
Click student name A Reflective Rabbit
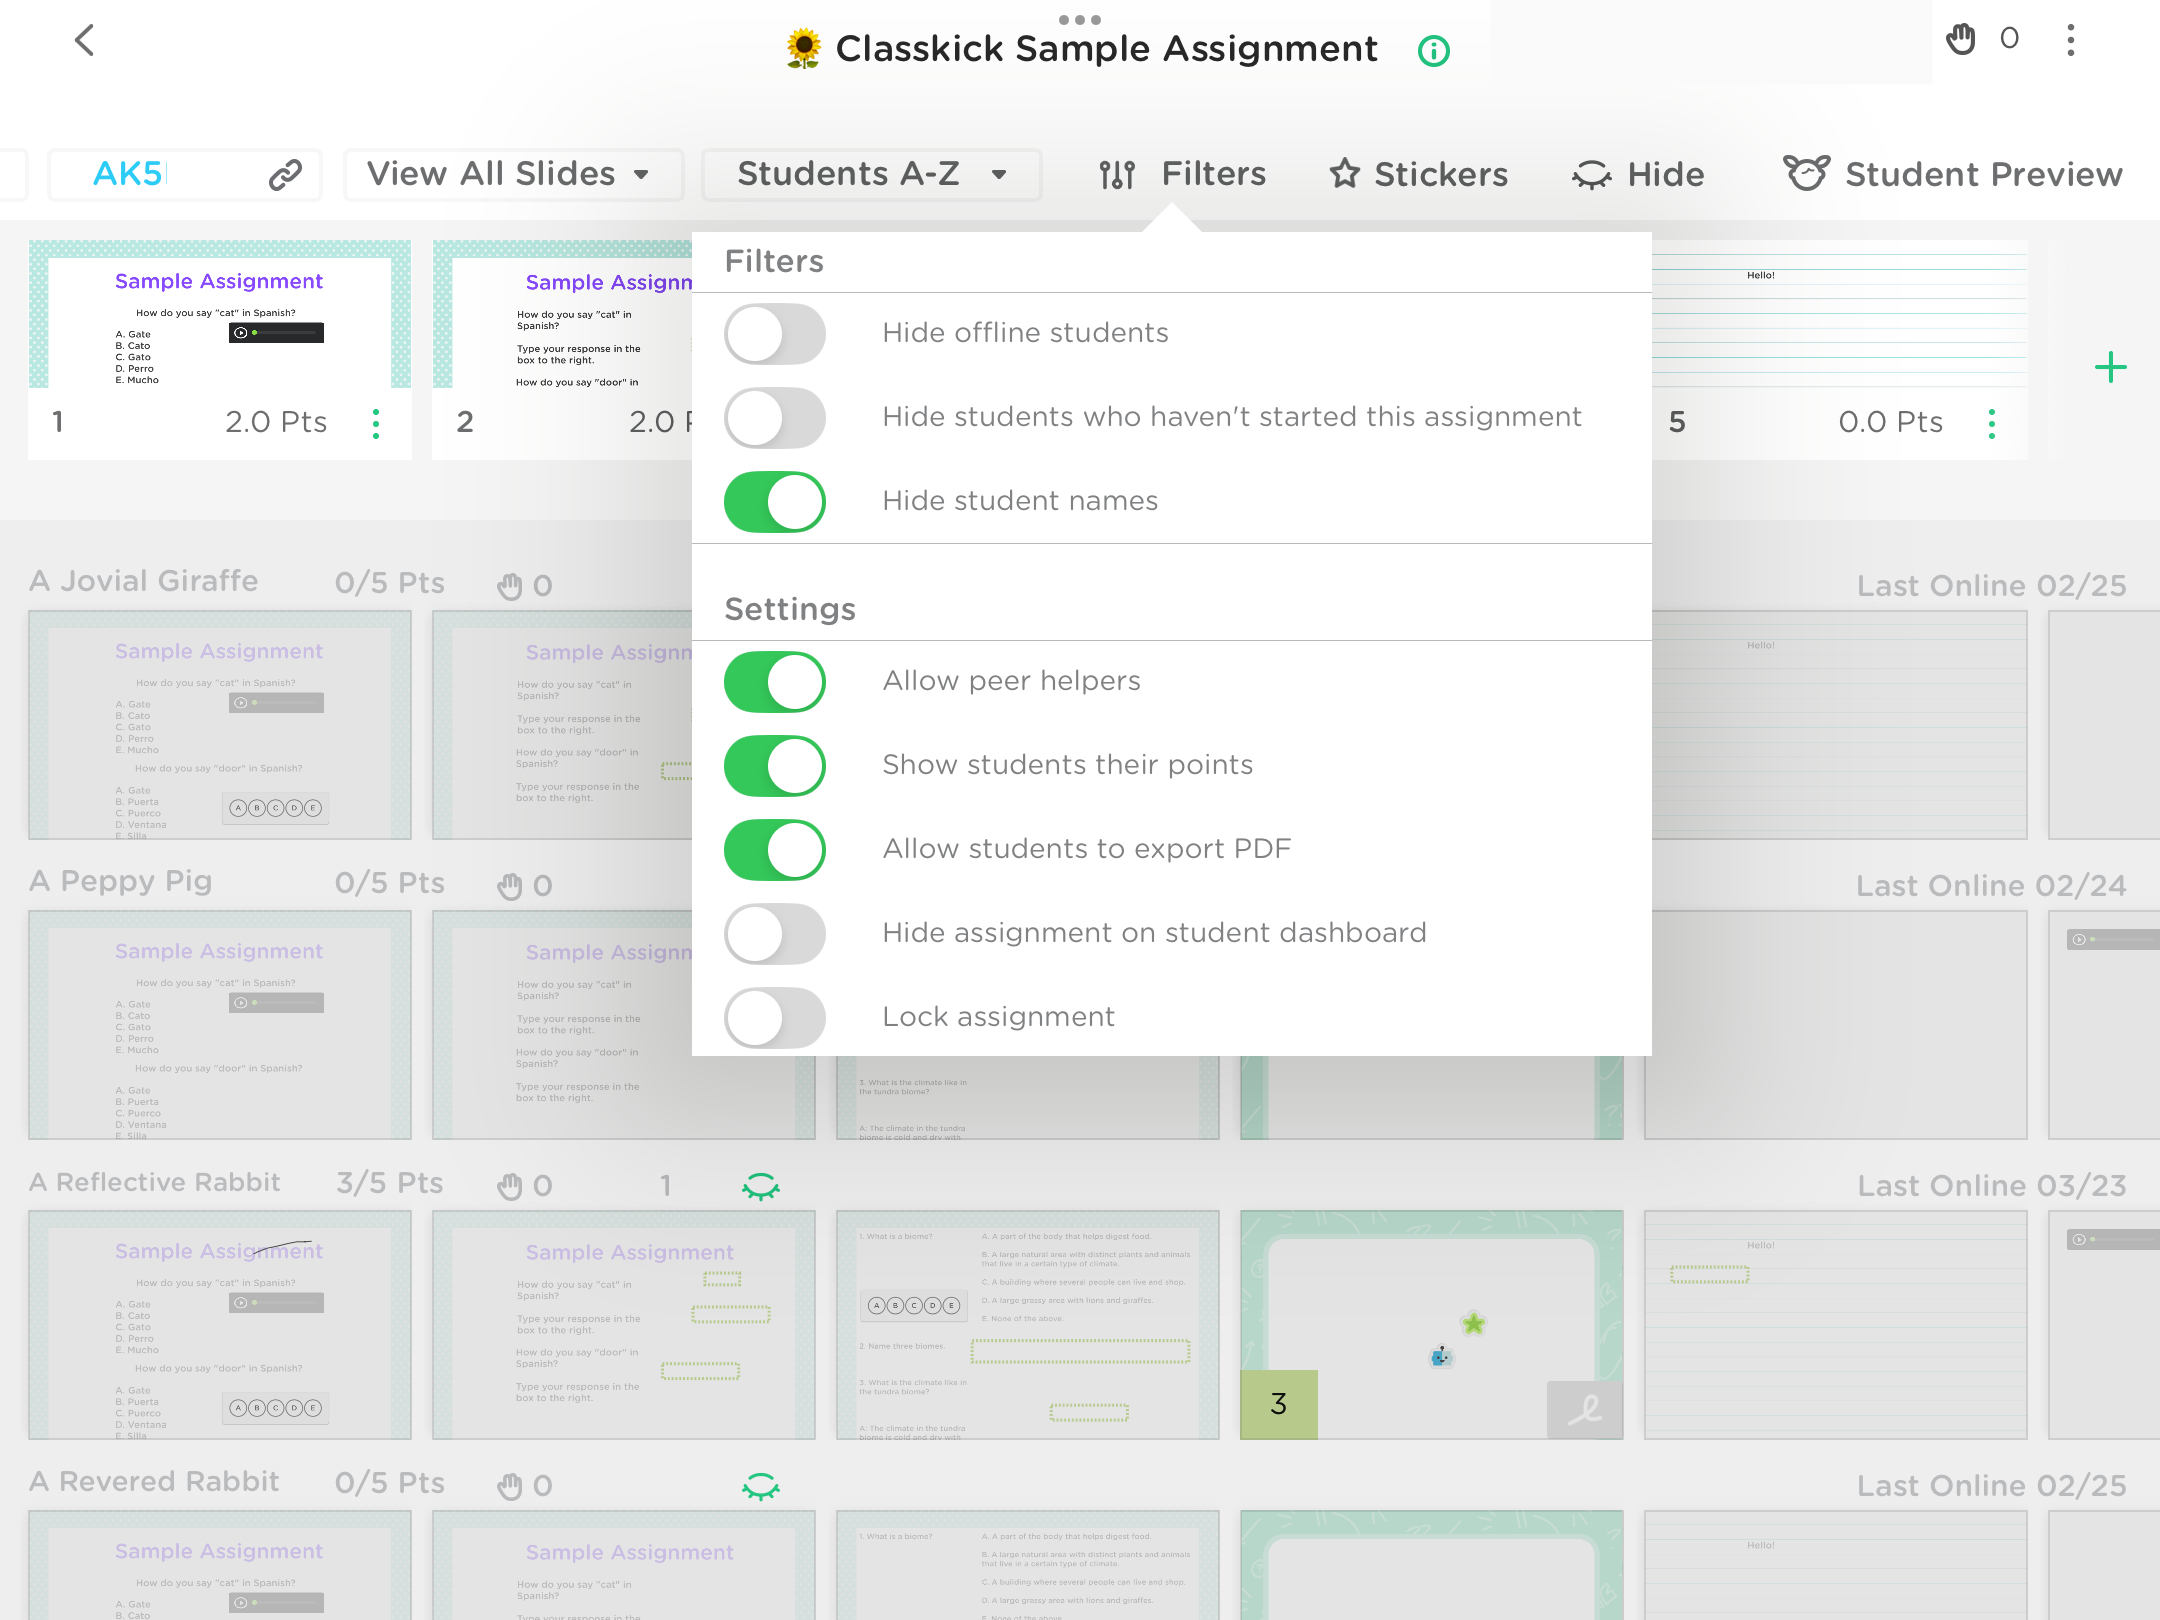point(155,1182)
